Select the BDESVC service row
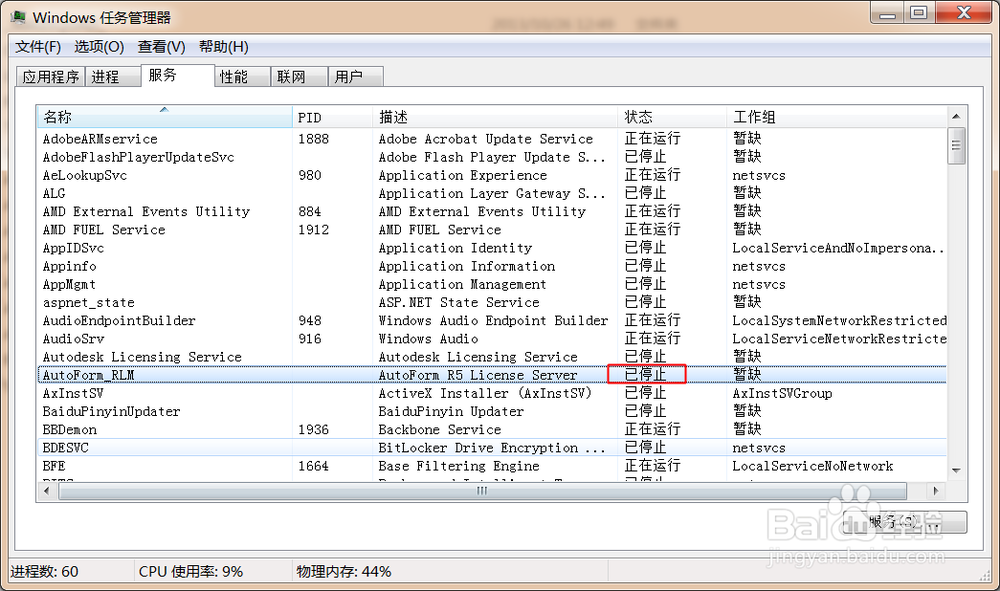Viewport: 1000px width, 591px height. 492,448
